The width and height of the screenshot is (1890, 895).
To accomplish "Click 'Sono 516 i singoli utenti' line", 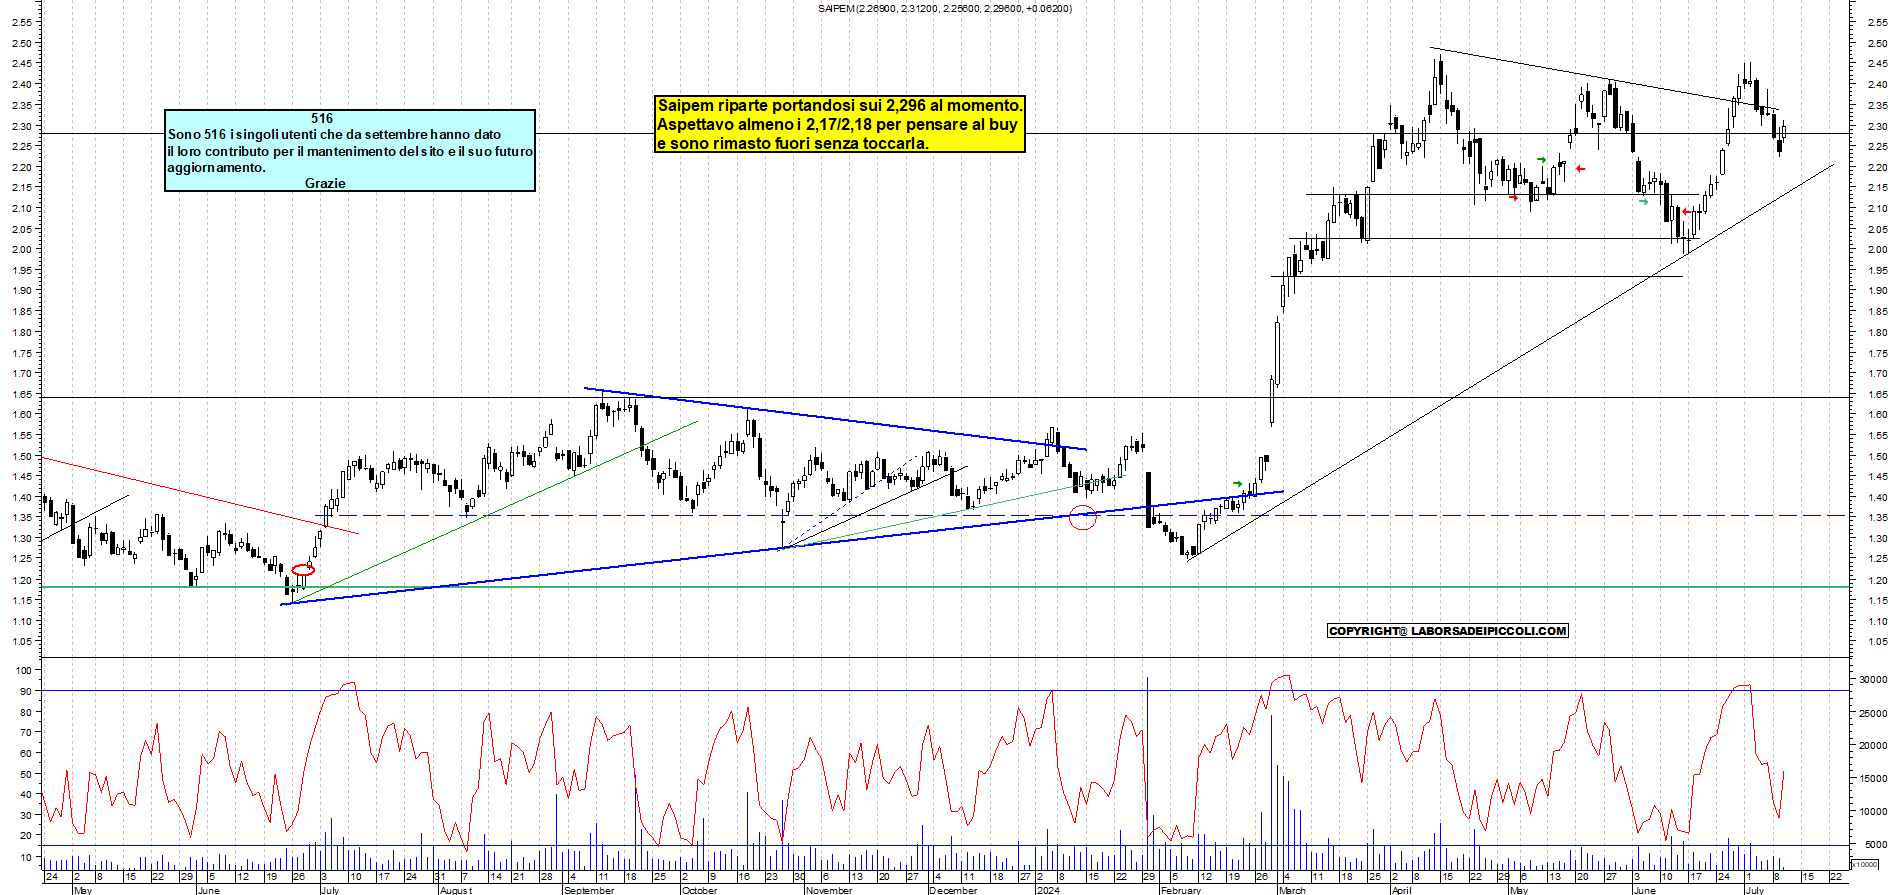I will tap(335, 134).
